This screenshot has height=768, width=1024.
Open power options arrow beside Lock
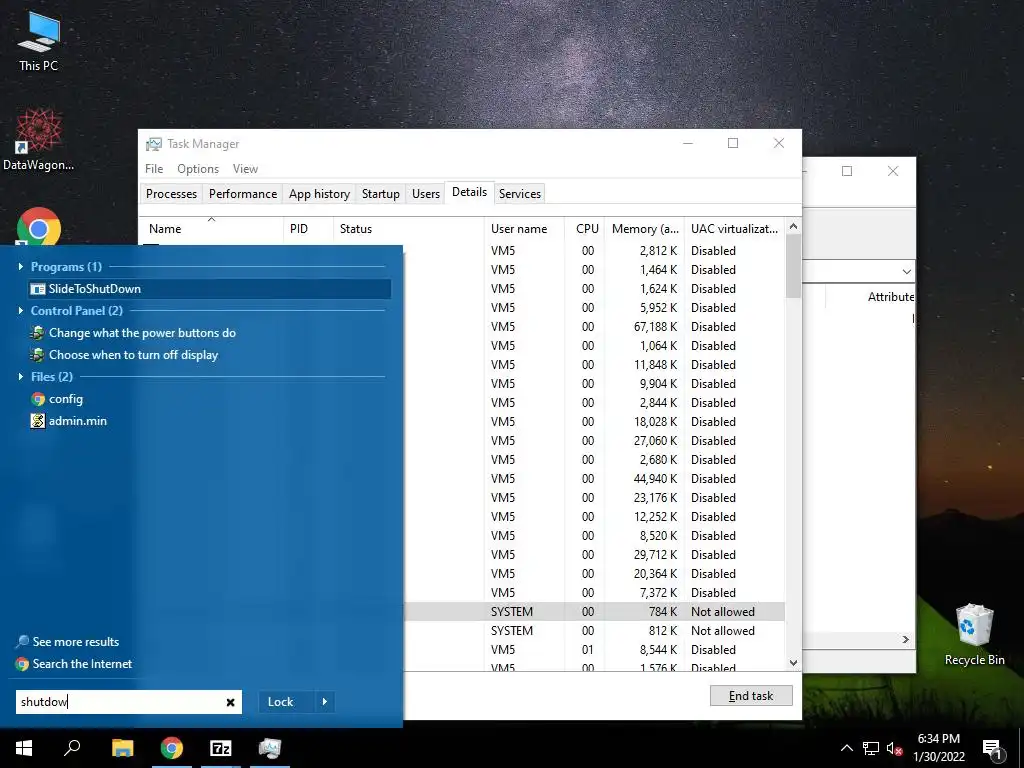325,702
